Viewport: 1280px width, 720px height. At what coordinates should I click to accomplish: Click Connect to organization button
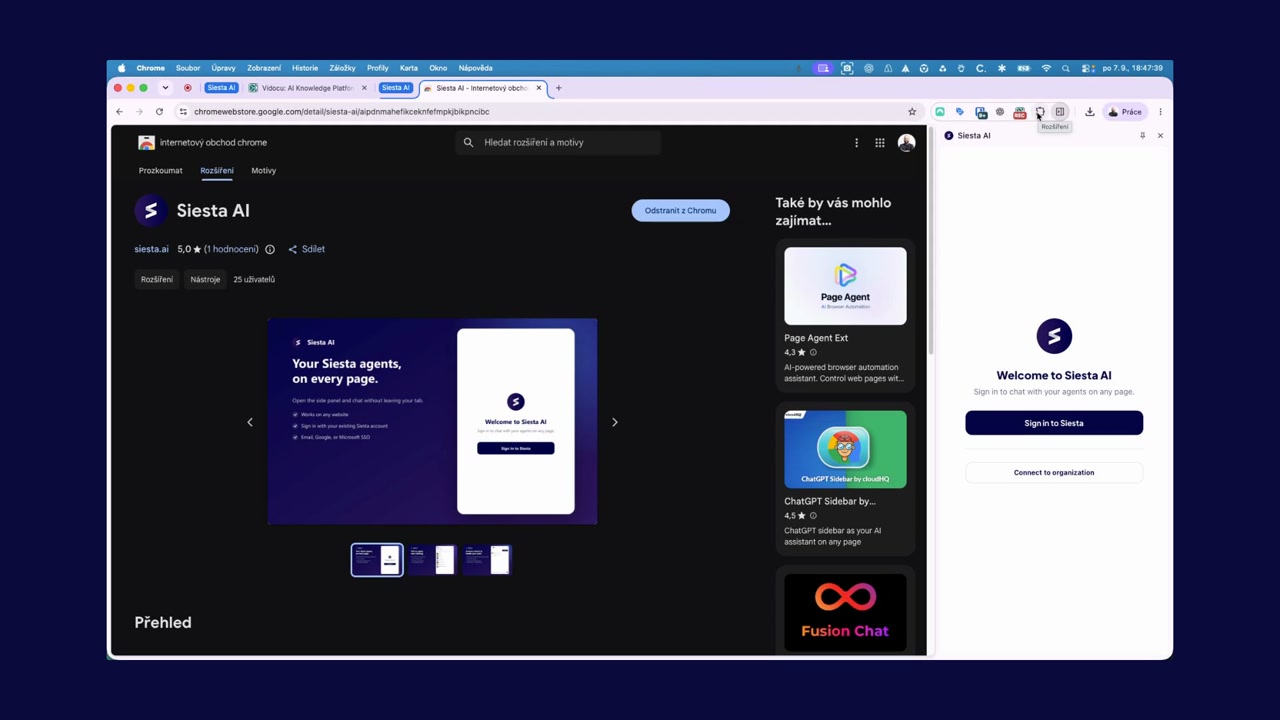tap(1054, 473)
